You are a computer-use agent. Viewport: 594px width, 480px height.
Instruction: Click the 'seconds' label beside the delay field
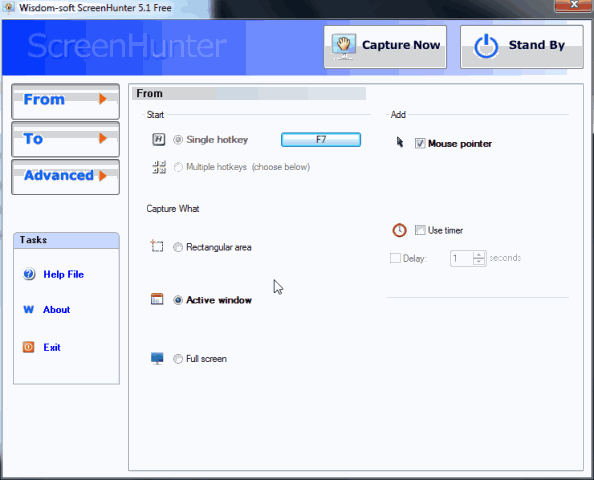click(x=505, y=258)
